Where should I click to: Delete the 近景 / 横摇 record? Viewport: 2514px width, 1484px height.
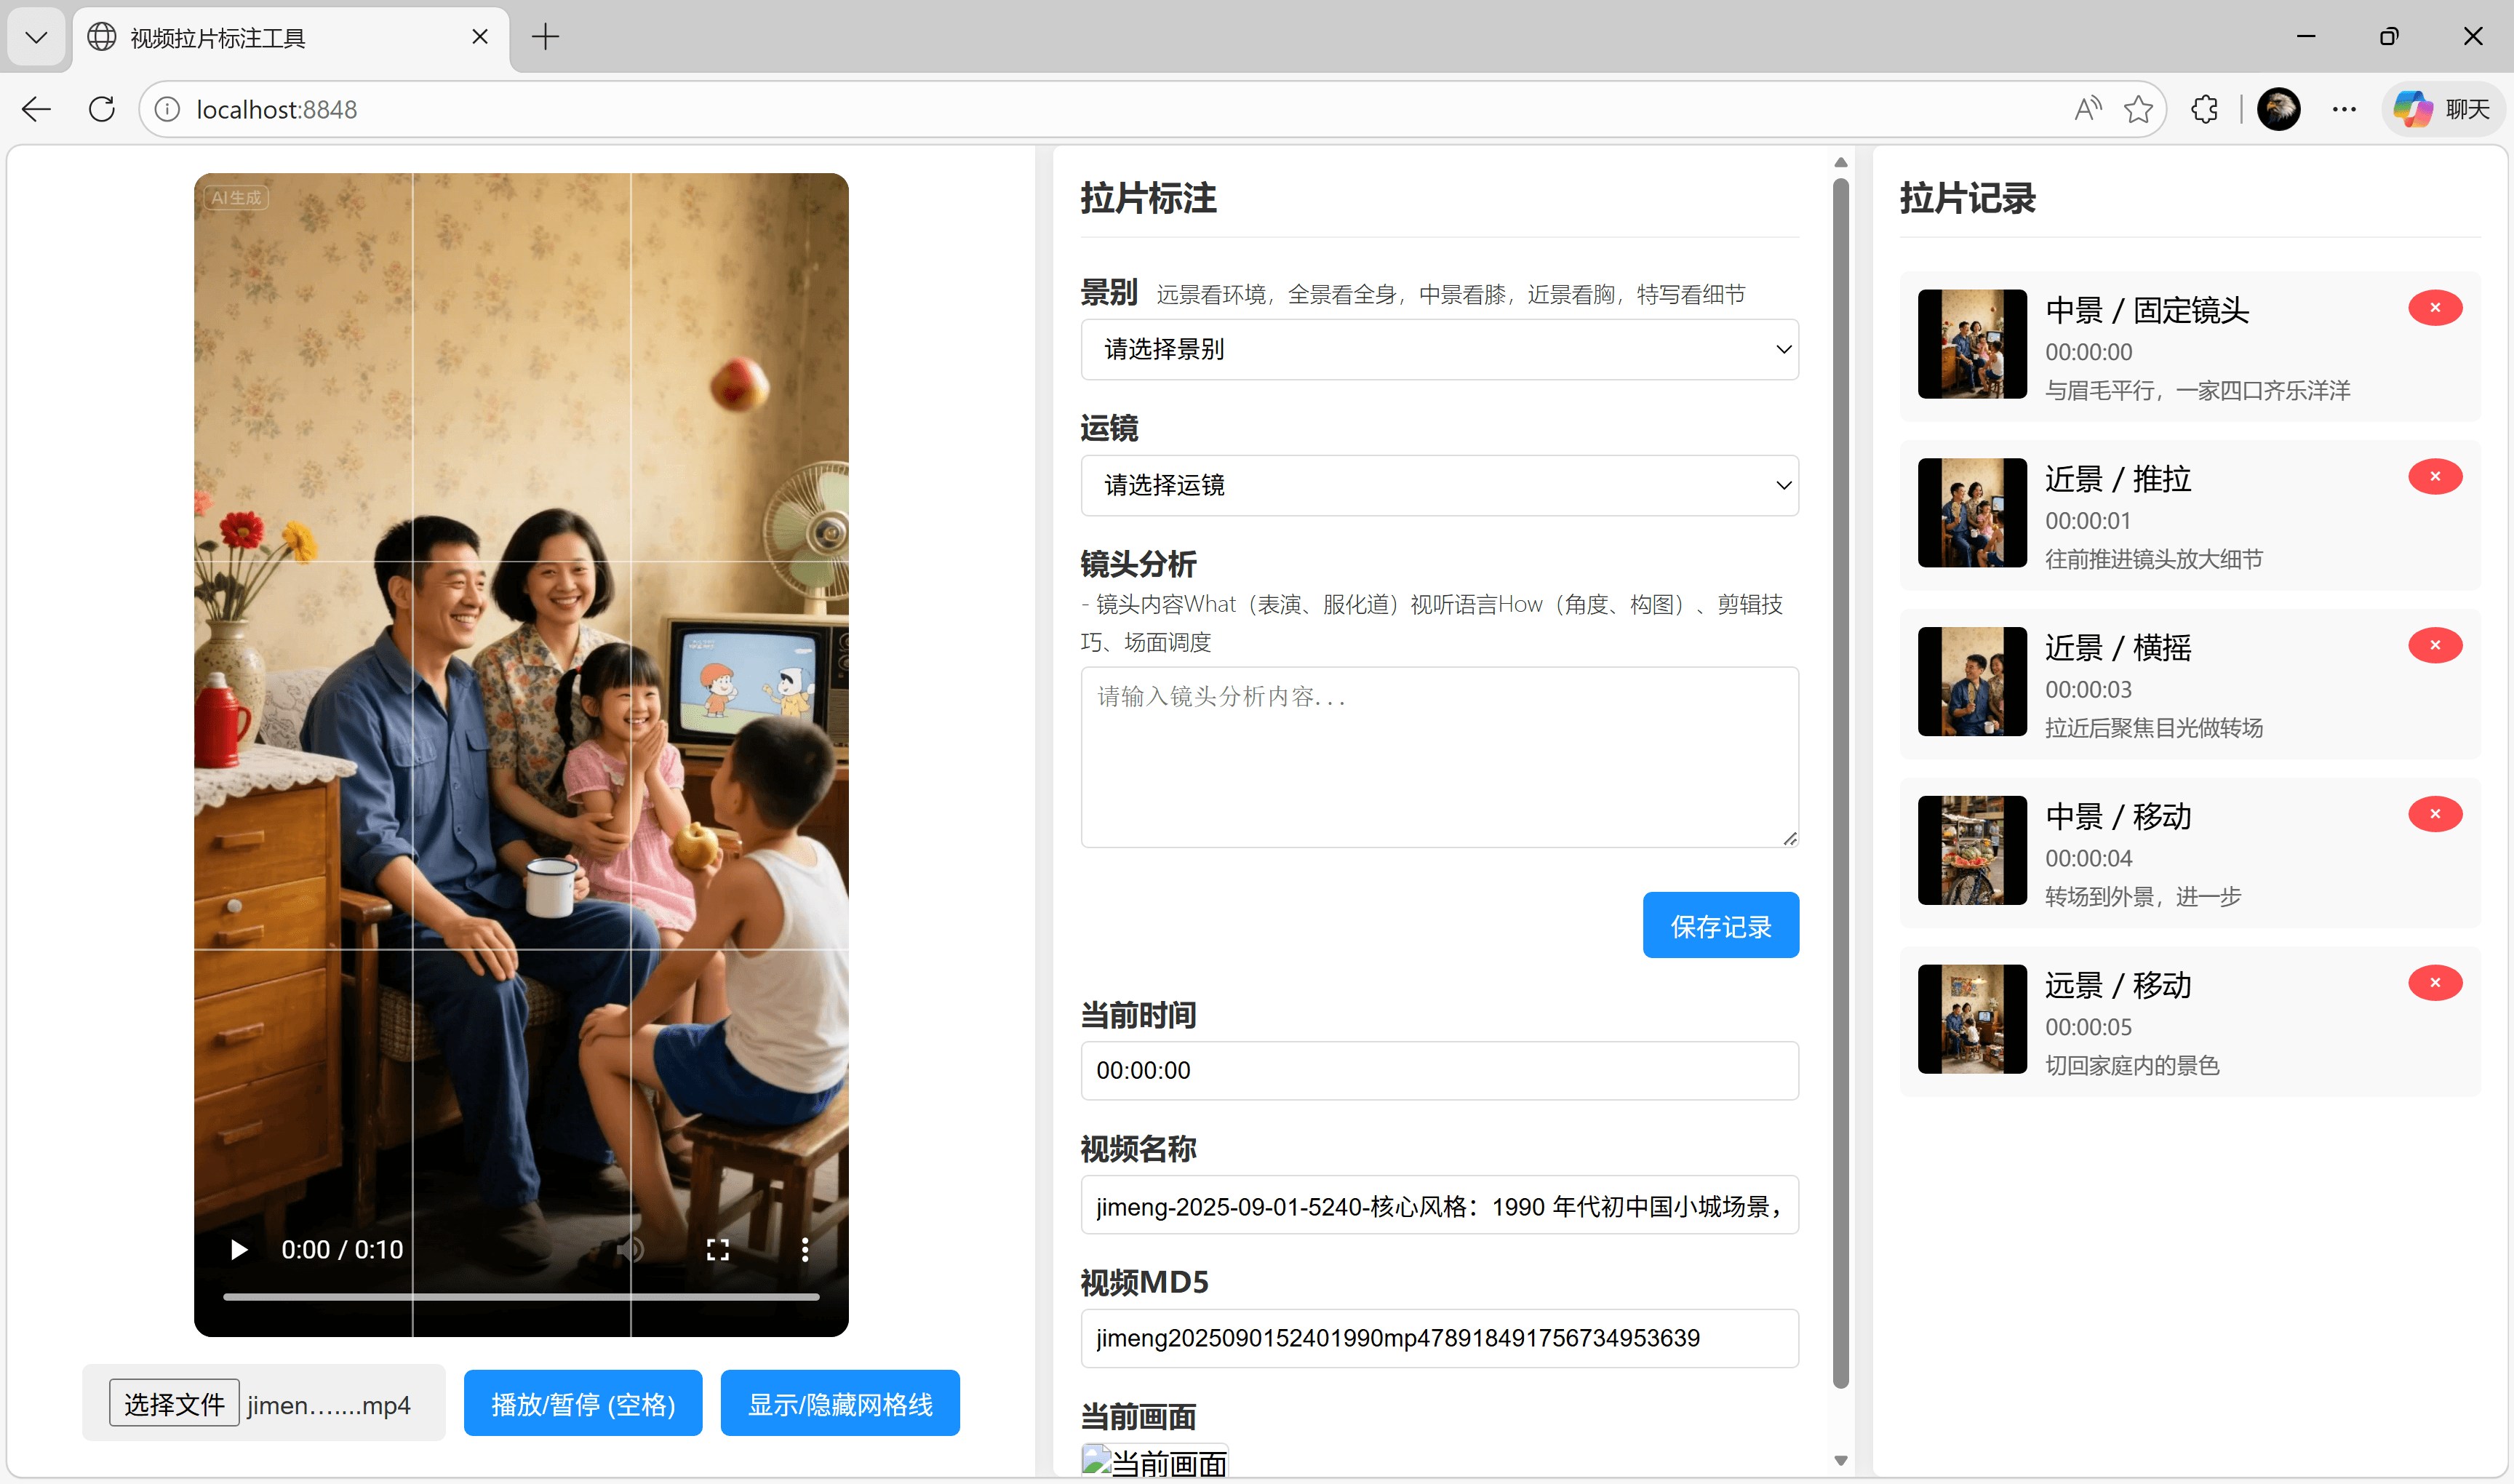2435,646
